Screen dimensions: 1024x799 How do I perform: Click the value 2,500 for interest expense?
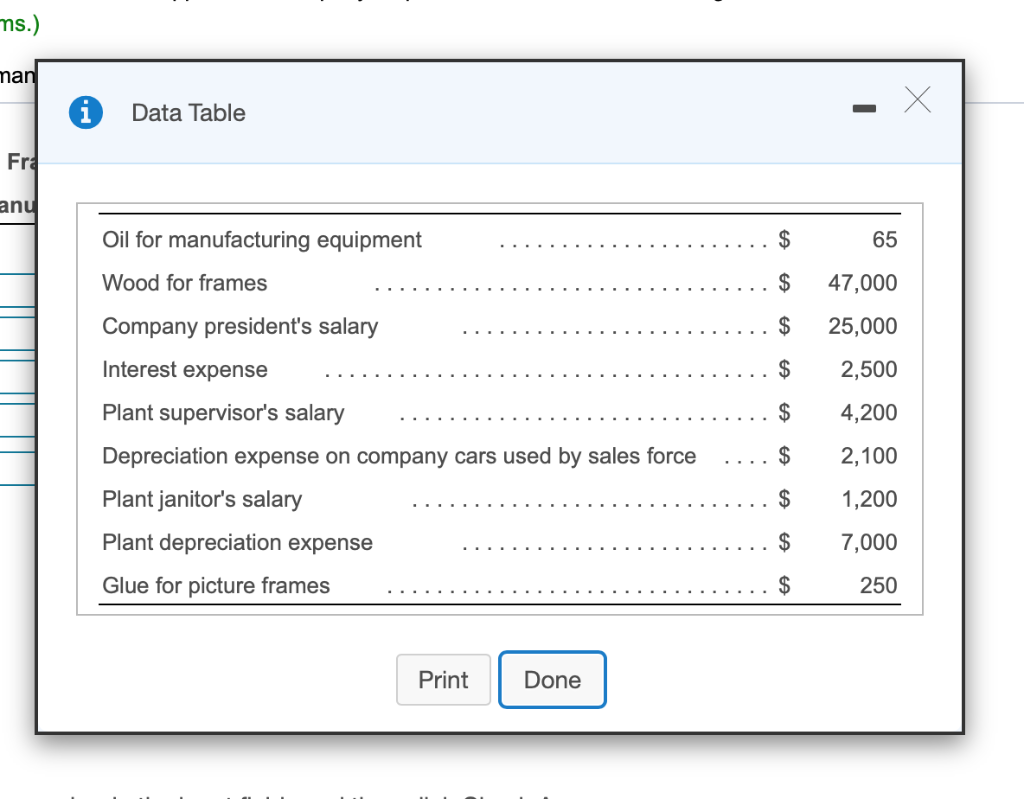point(869,369)
